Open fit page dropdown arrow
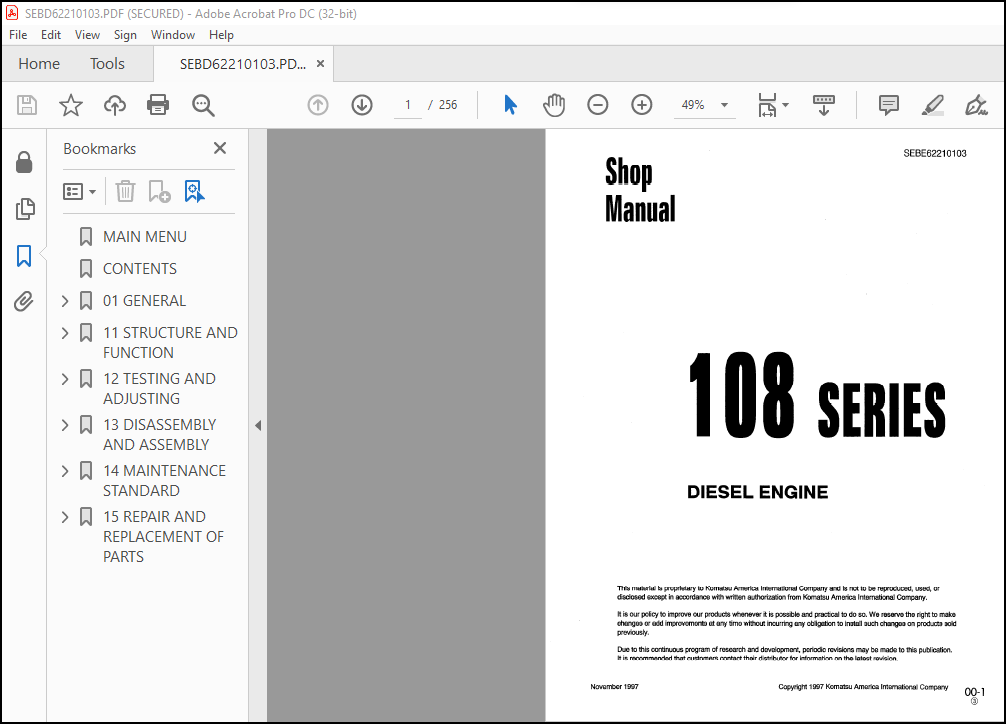This screenshot has height=724, width=1006. pos(785,105)
